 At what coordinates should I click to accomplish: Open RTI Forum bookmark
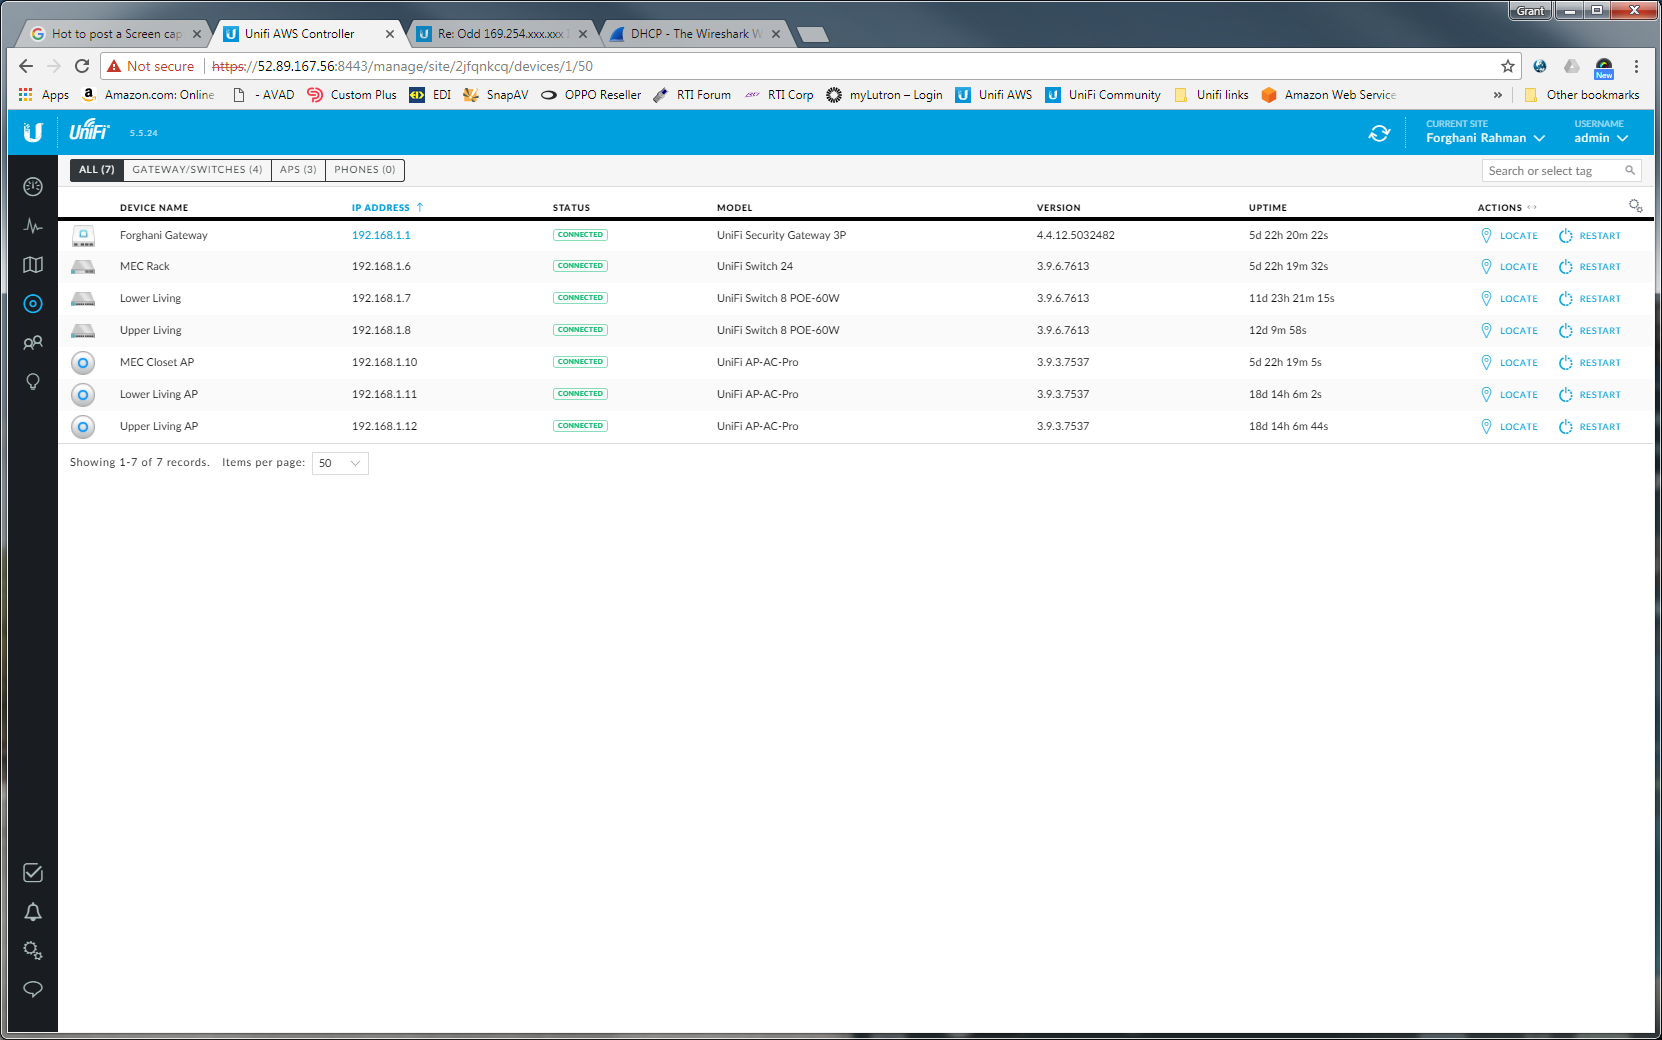pos(692,95)
